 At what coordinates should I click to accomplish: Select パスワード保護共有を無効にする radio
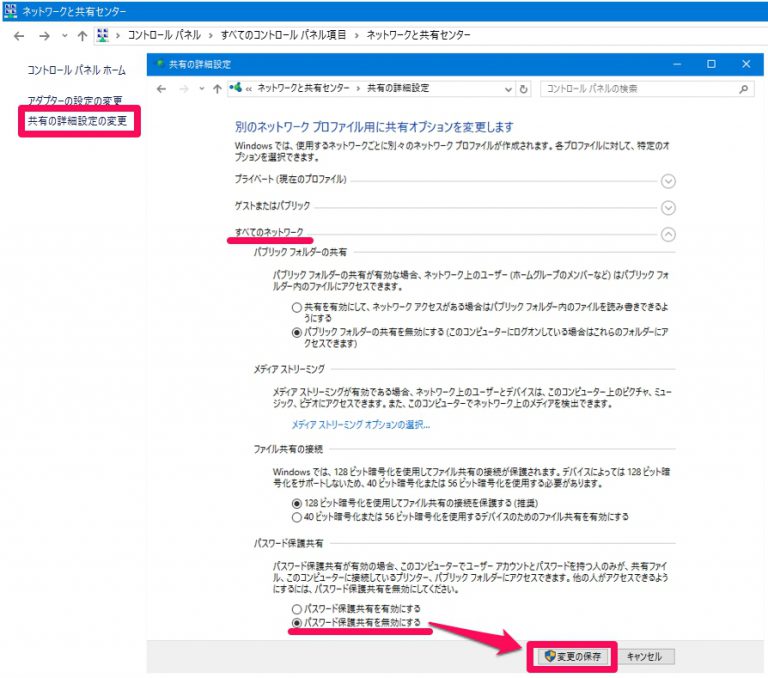pos(296,623)
